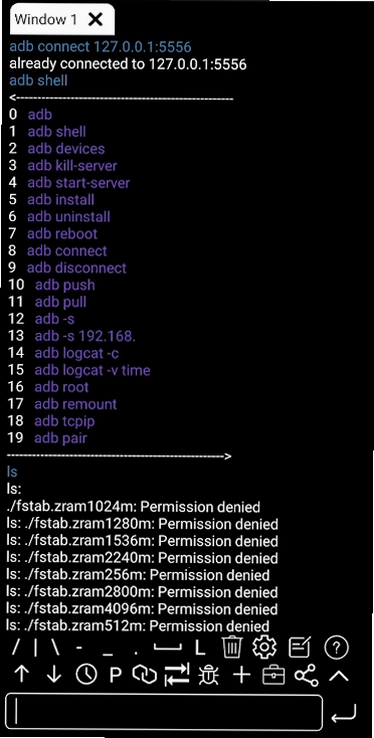This screenshot has height=738, width=374.
Task: Select the 'adb logcat -v time' suggestion
Action: click(x=92, y=370)
